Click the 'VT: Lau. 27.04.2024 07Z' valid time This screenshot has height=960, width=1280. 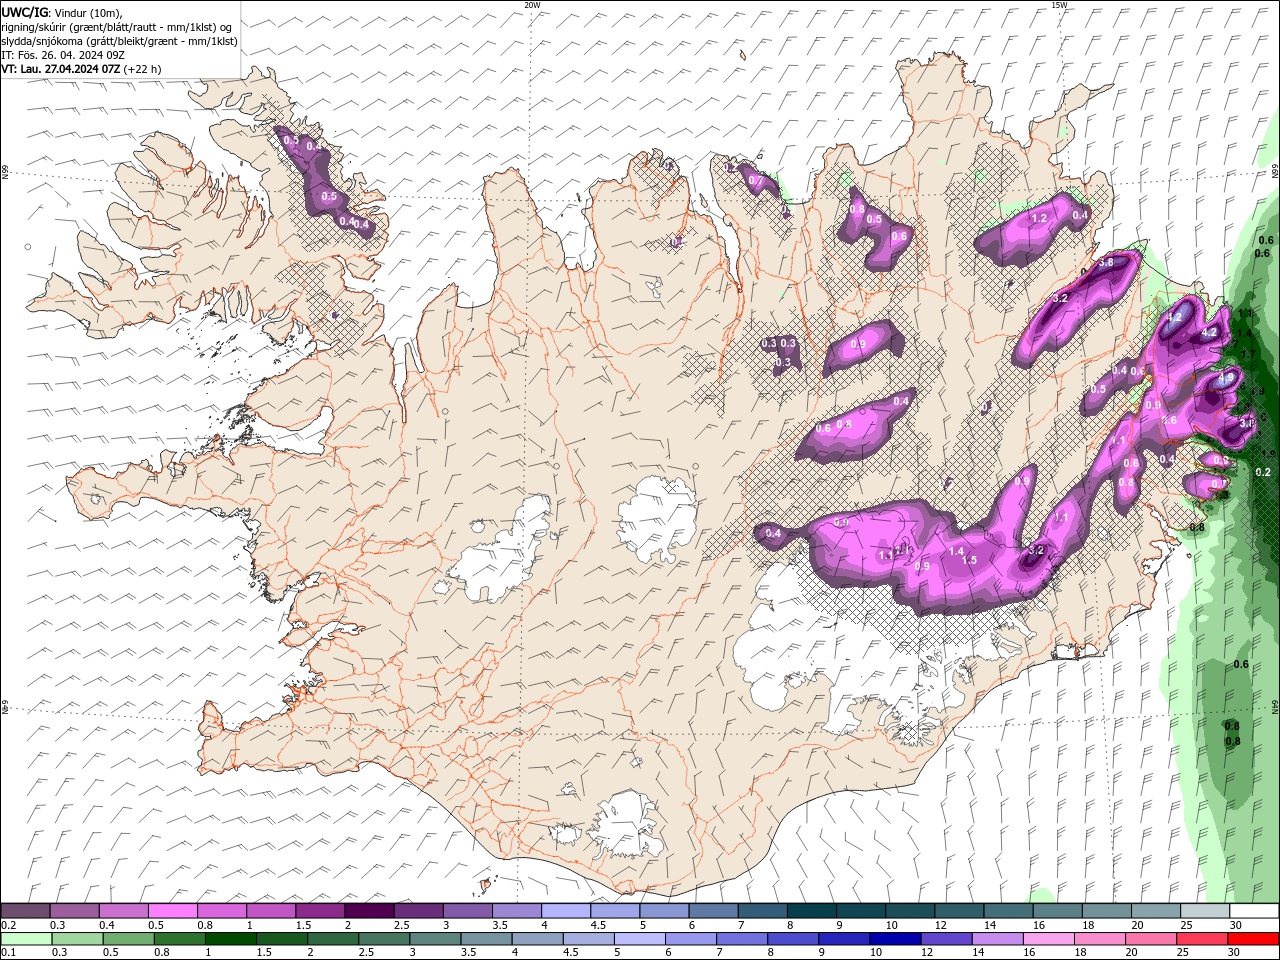coord(61,69)
